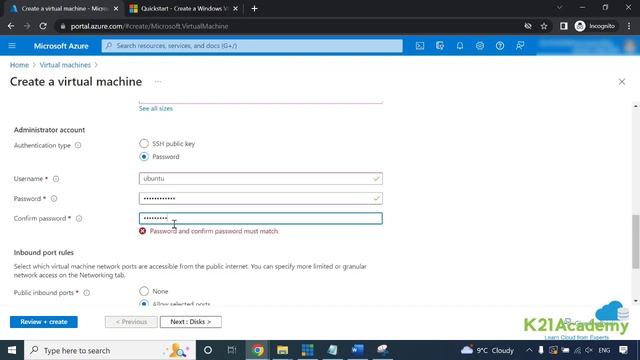
Task: Click the Microsoft Azure logo text
Action: coord(61,46)
